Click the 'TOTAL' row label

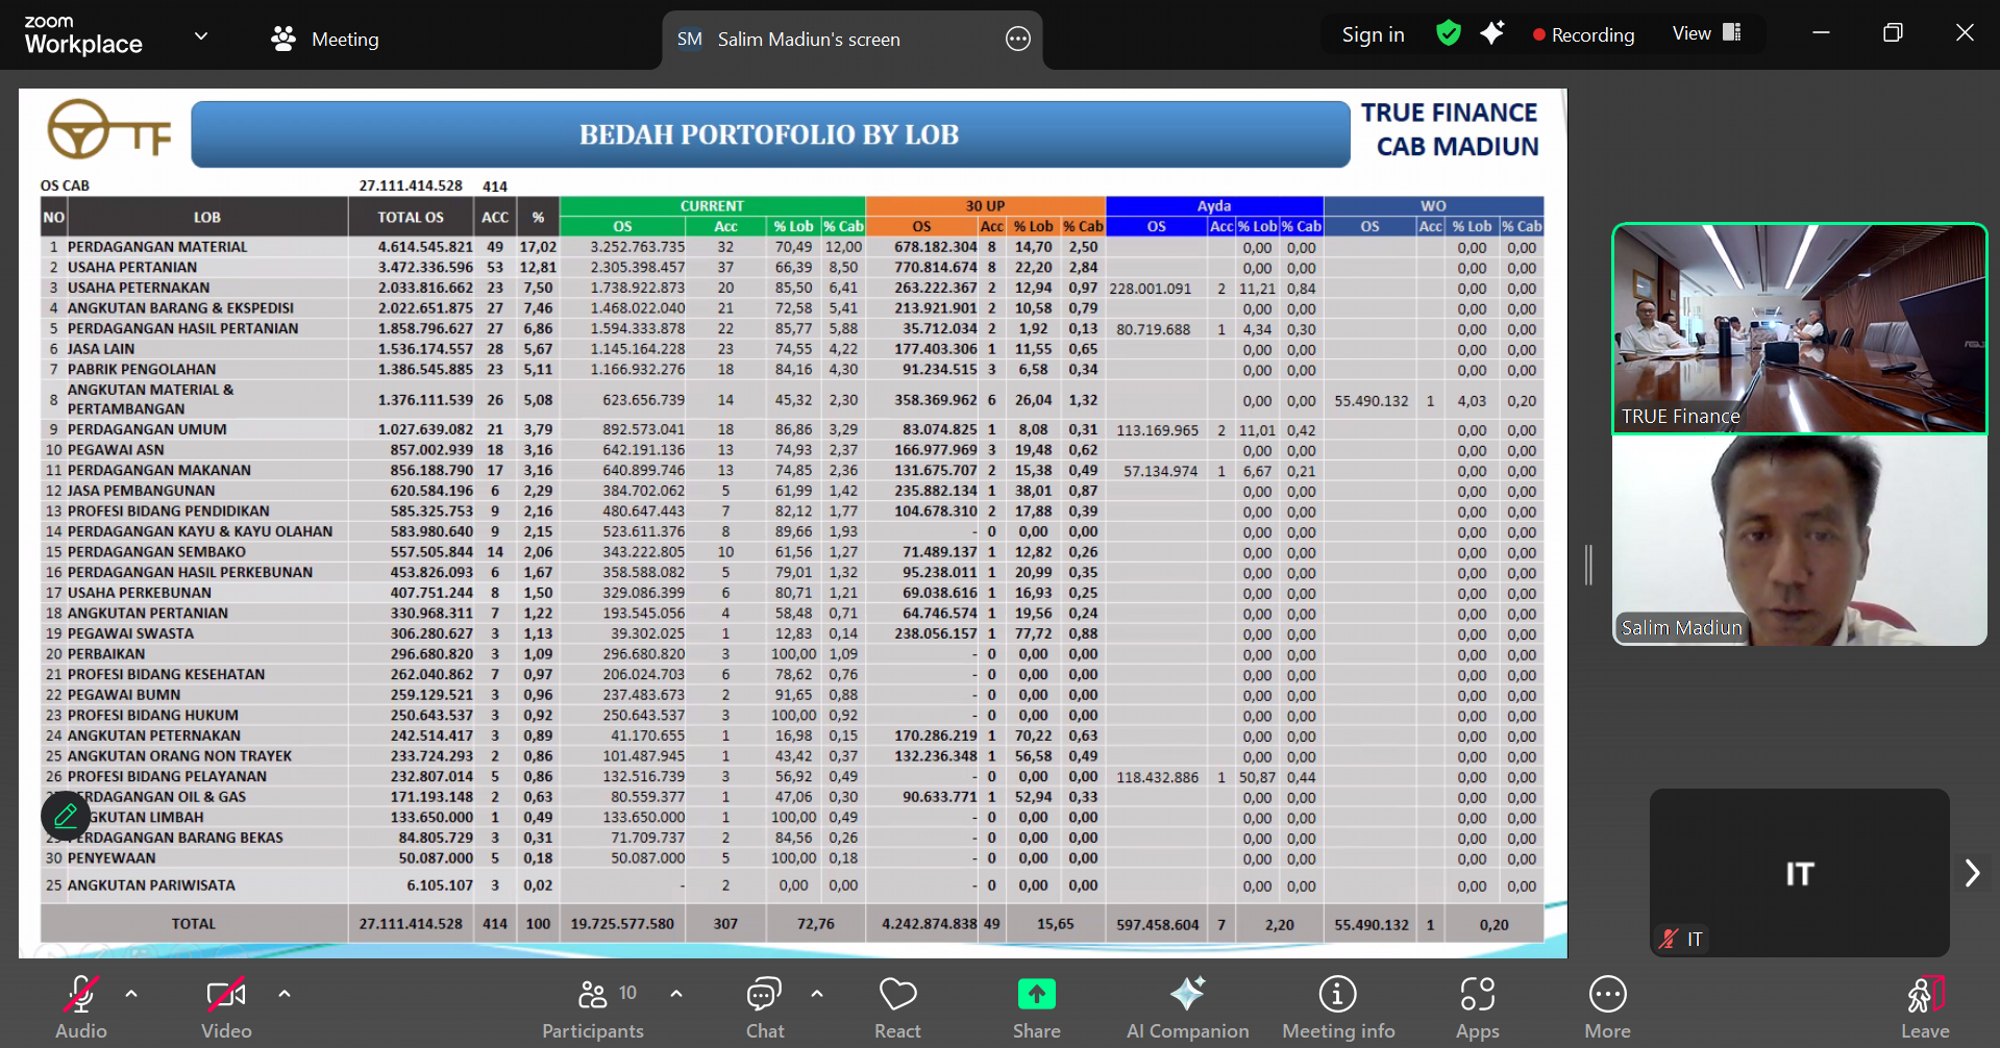pos(193,924)
